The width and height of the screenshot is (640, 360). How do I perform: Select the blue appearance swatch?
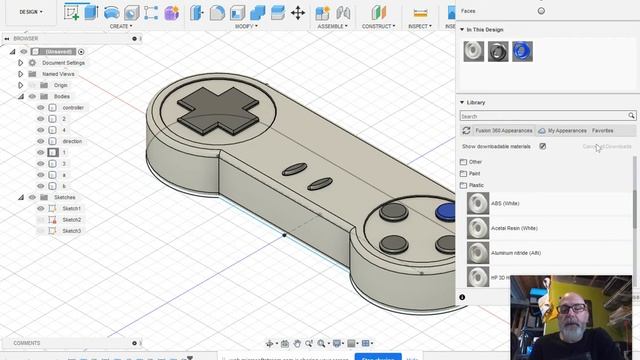[522, 51]
